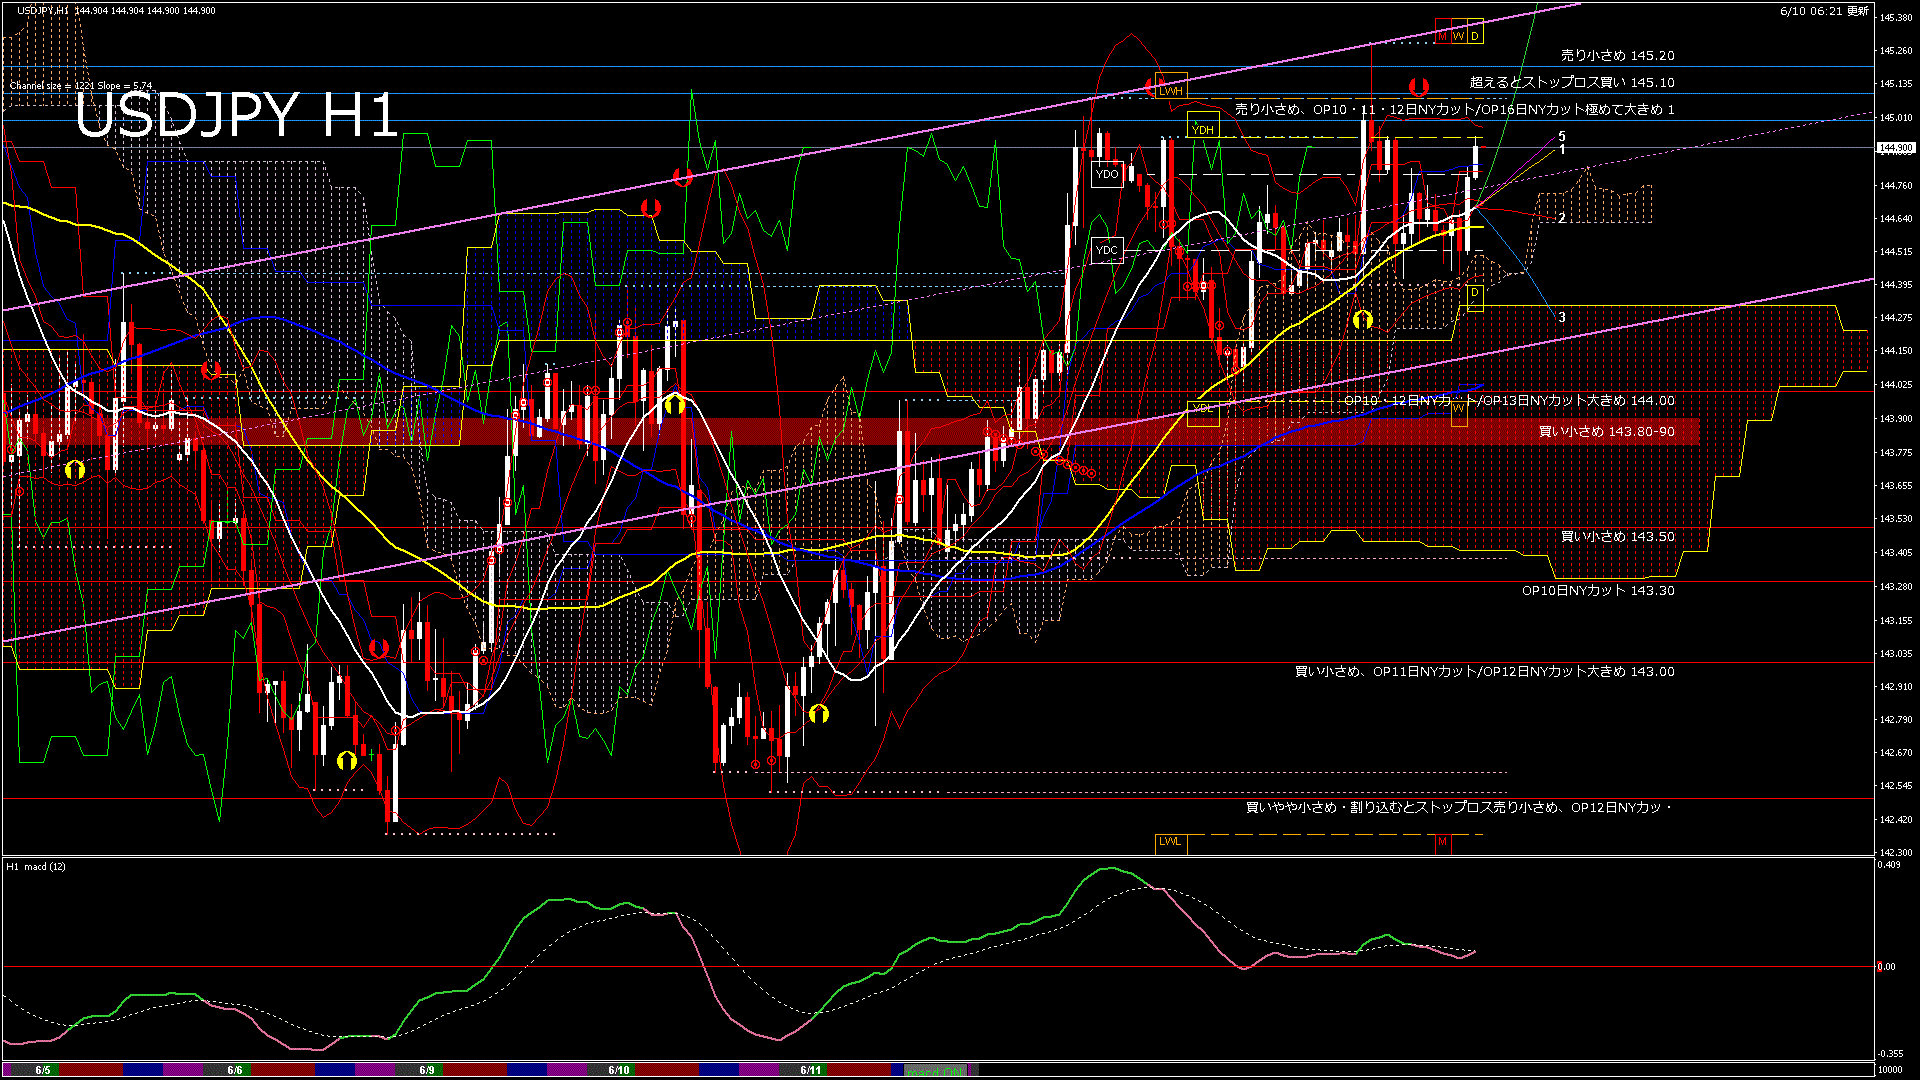
Task: Click the leftmost yellow up arrow marker
Action: click(x=75, y=469)
